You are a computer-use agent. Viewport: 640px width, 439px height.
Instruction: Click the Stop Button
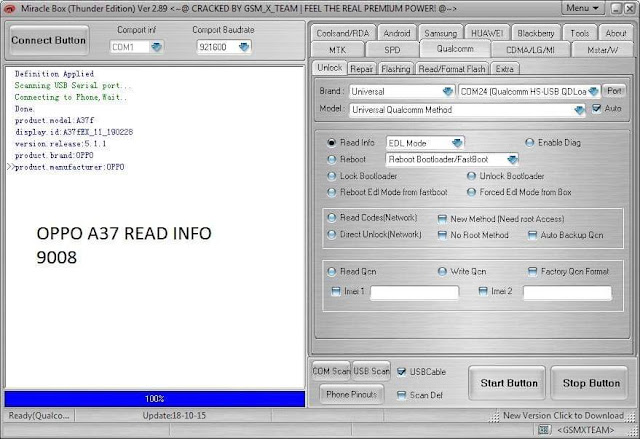point(589,383)
